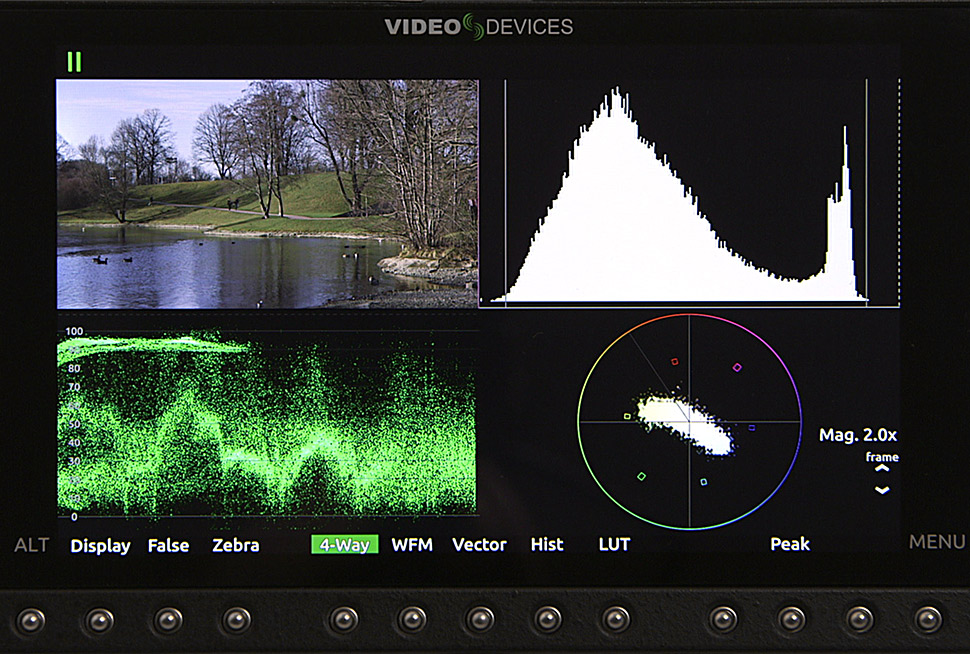The width and height of the screenshot is (970, 654).
Task: Select the park video preview image
Action: click(x=267, y=194)
